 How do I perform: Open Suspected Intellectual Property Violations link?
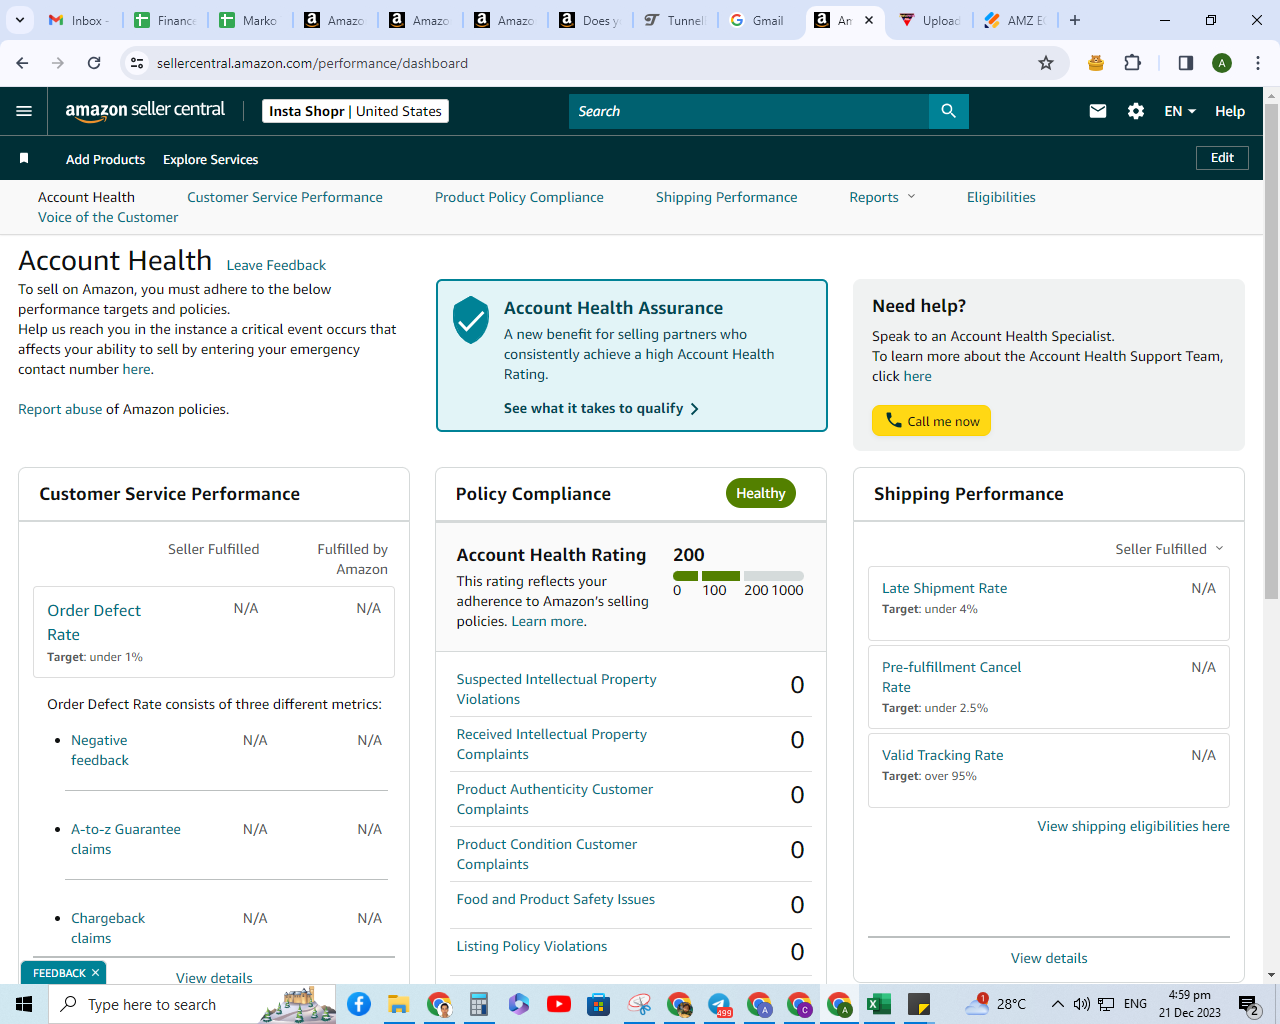[556, 689]
